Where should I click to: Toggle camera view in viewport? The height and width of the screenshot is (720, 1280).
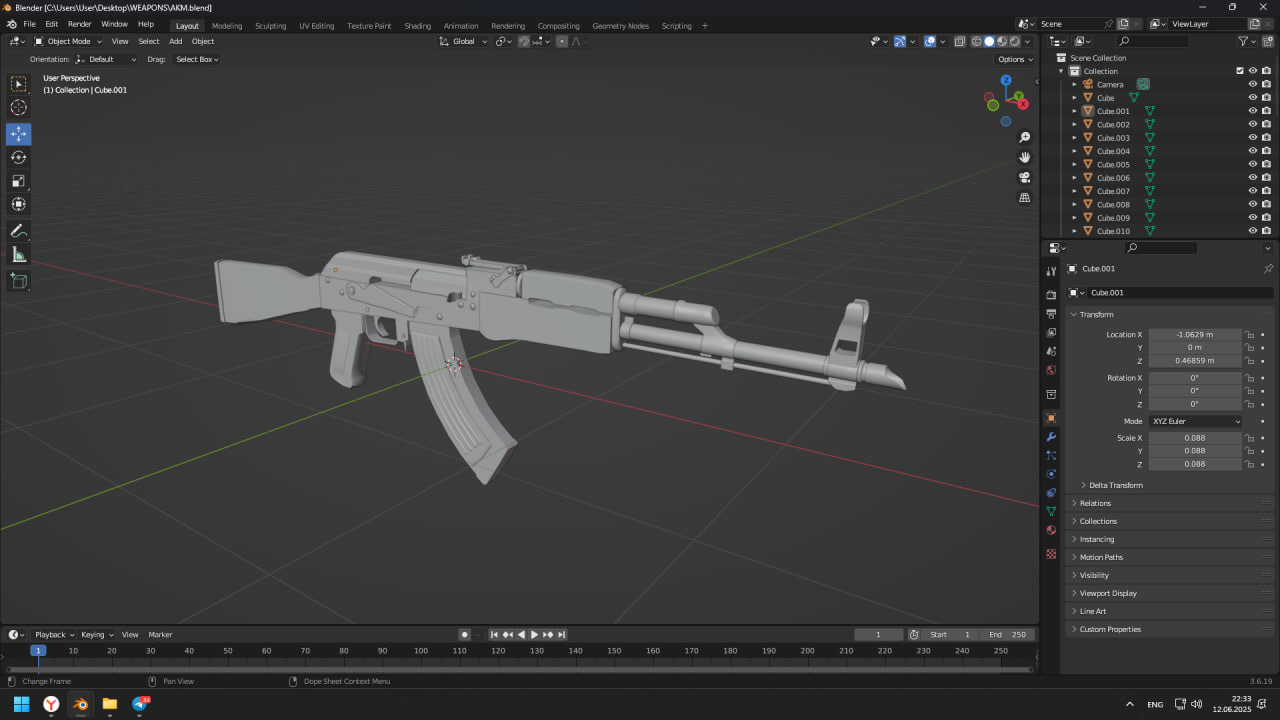click(1024, 177)
